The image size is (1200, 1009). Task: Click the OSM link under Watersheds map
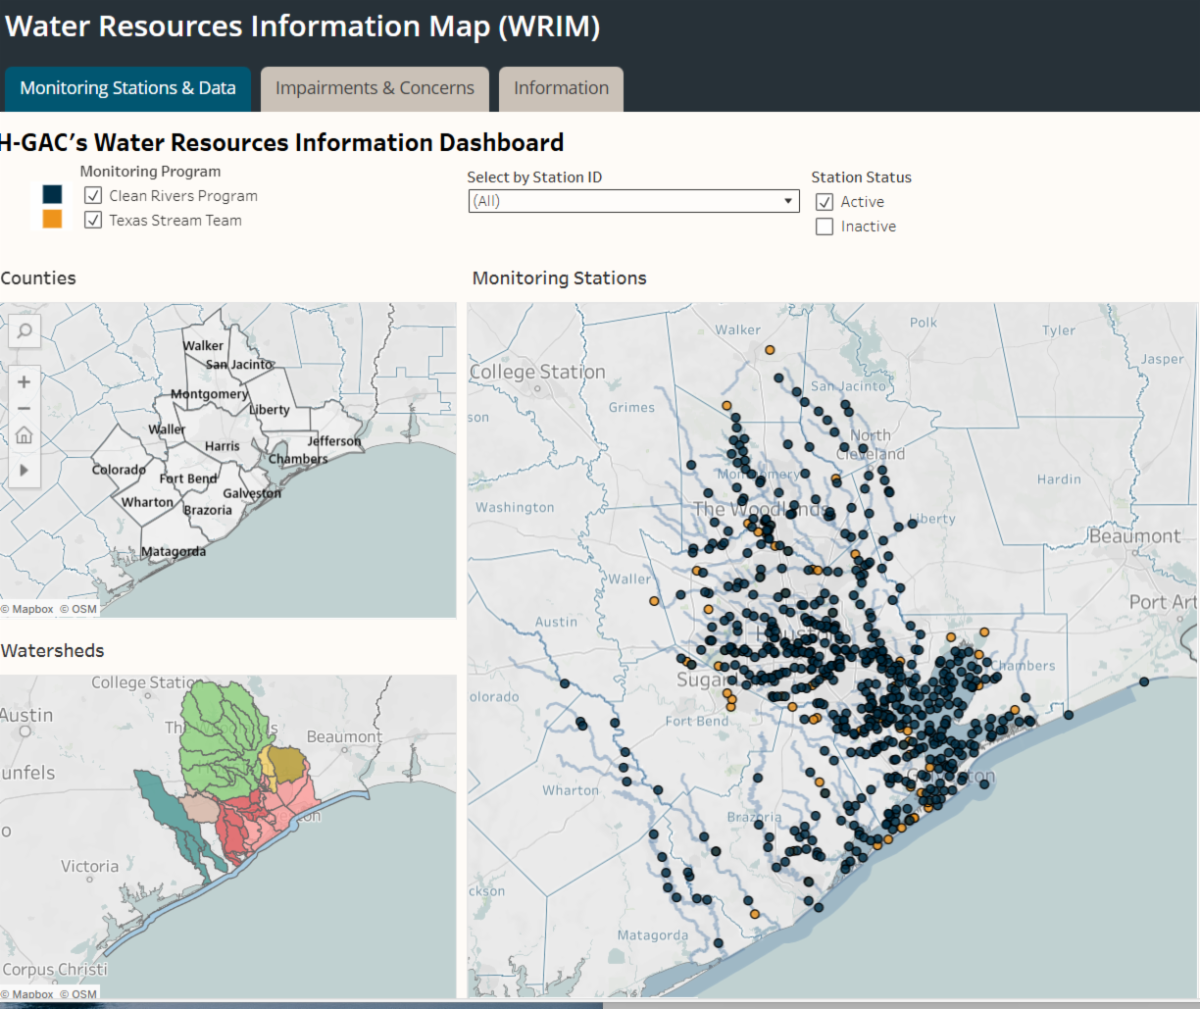[x=84, y=994]
